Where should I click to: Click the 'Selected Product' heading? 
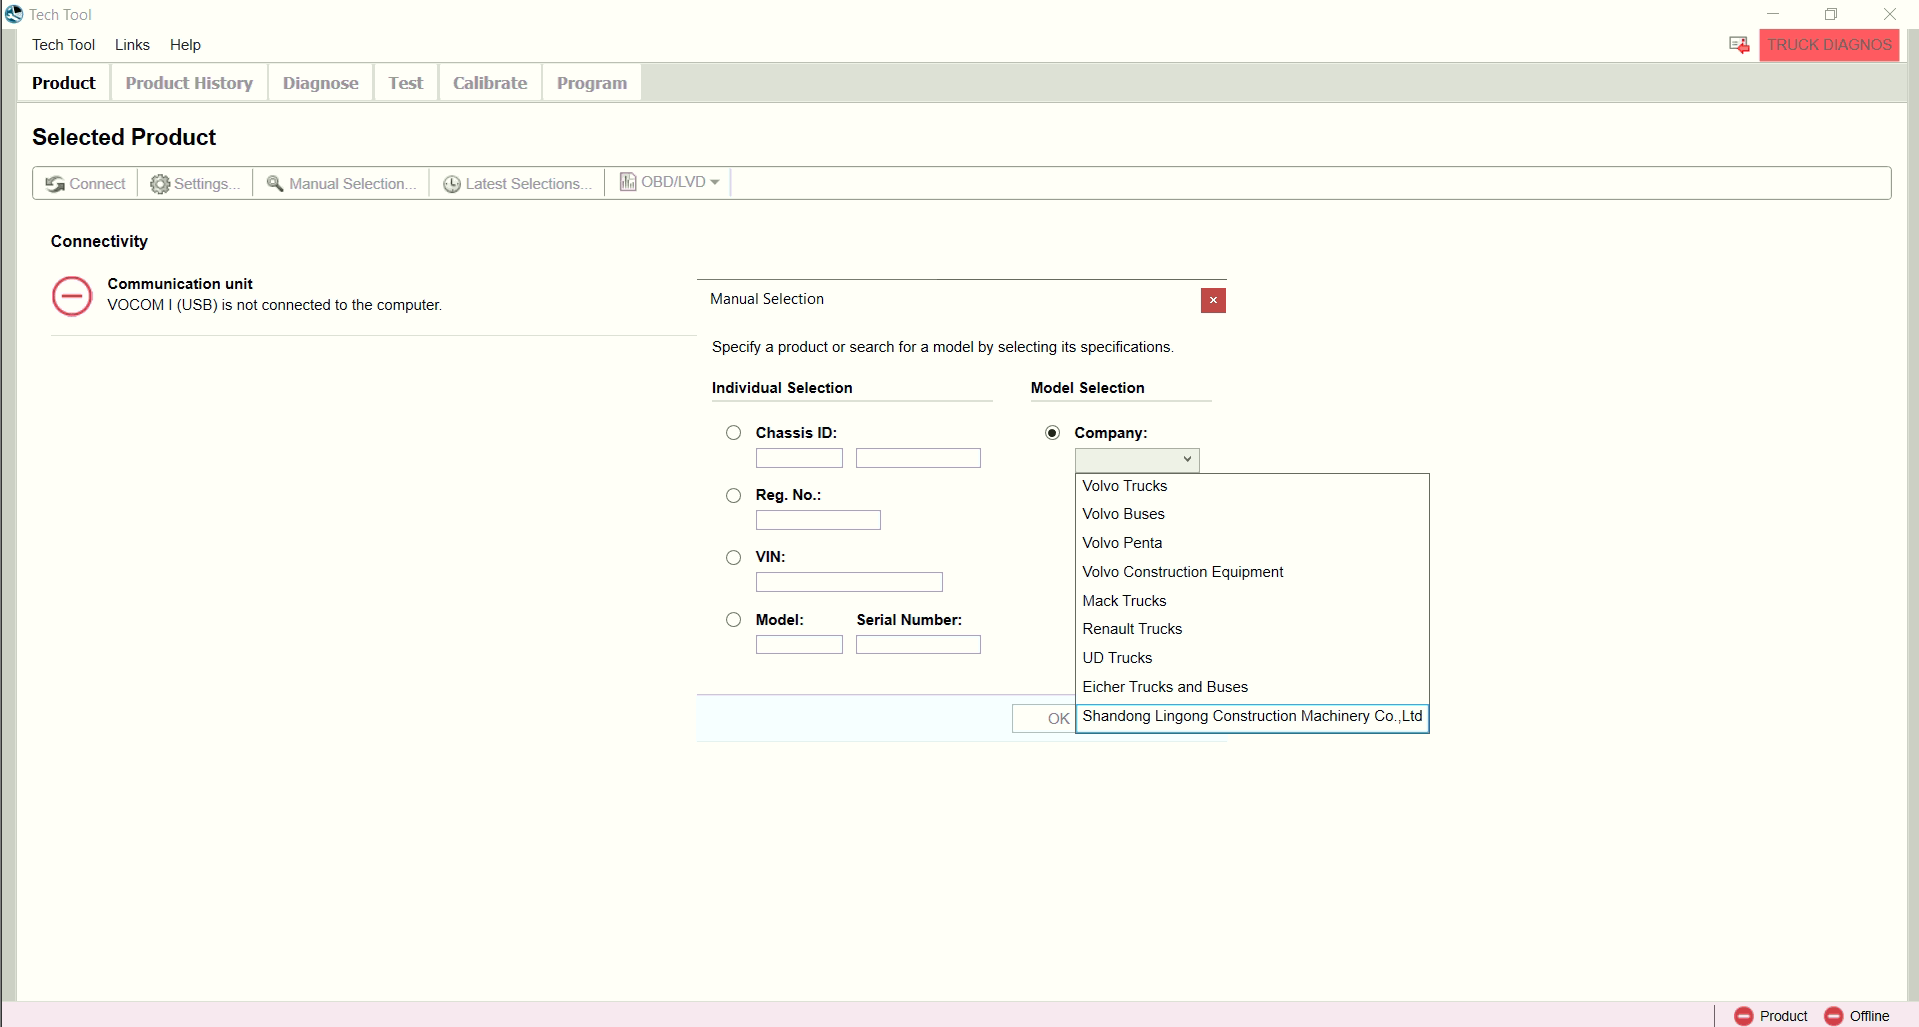[124, 137]
